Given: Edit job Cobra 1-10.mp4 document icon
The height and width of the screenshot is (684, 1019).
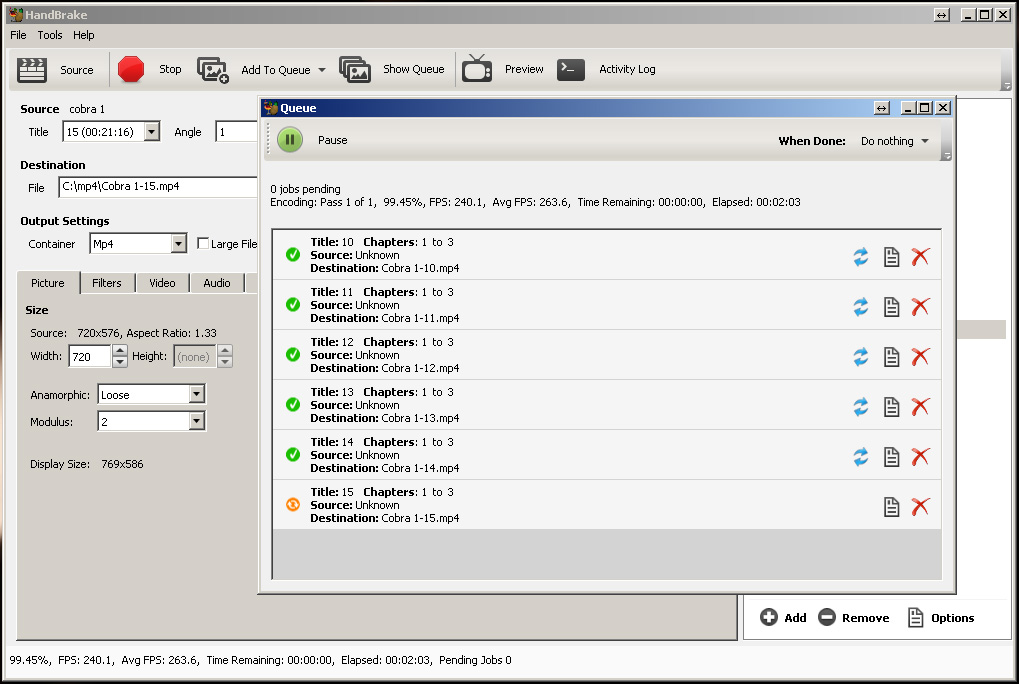Looking at the screenshot, I should (891, 257).
